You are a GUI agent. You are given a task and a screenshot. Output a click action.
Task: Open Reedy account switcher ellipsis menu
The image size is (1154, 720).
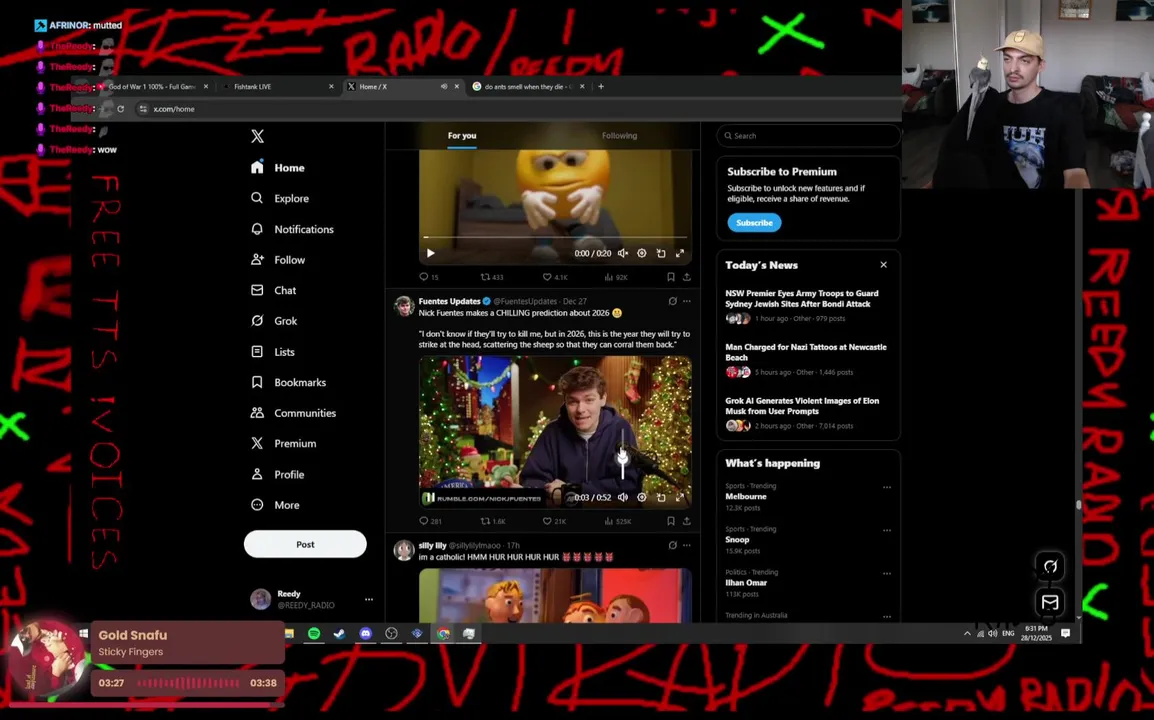(369, 599)
